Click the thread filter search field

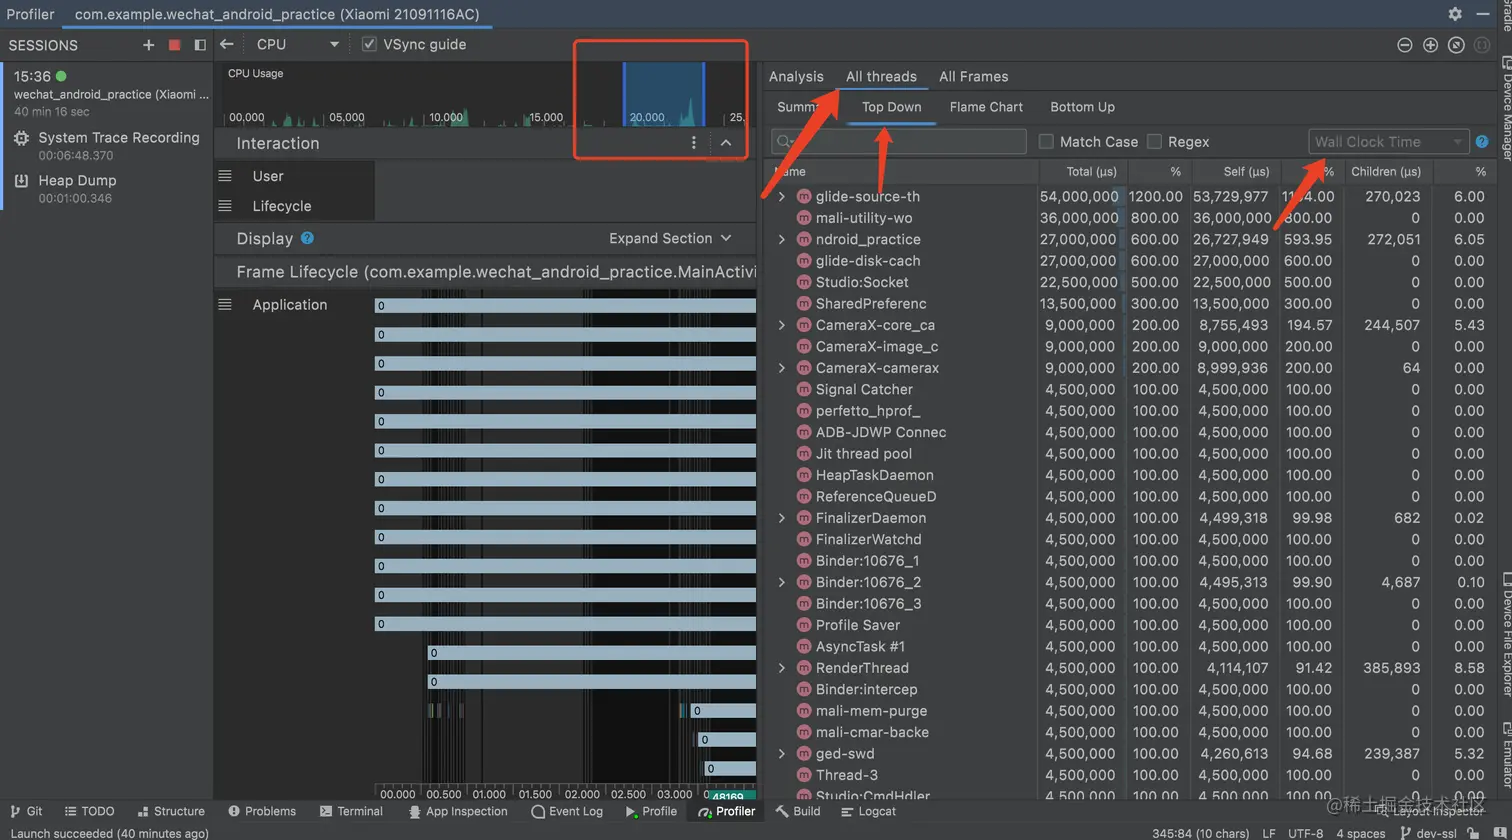pos(899,142)
